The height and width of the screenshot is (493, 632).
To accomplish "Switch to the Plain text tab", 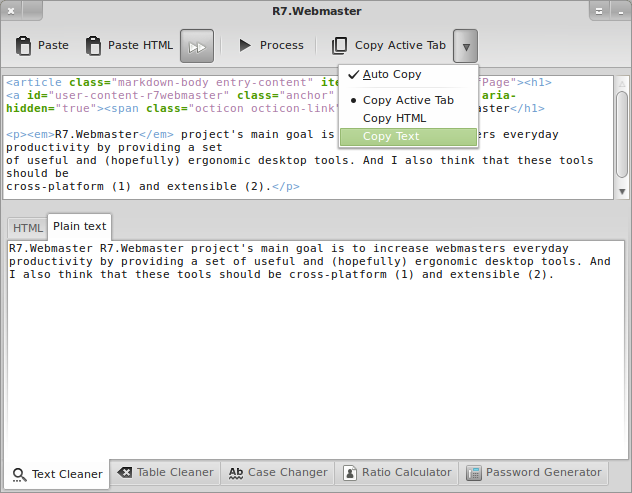I will [x=79, y=227].
